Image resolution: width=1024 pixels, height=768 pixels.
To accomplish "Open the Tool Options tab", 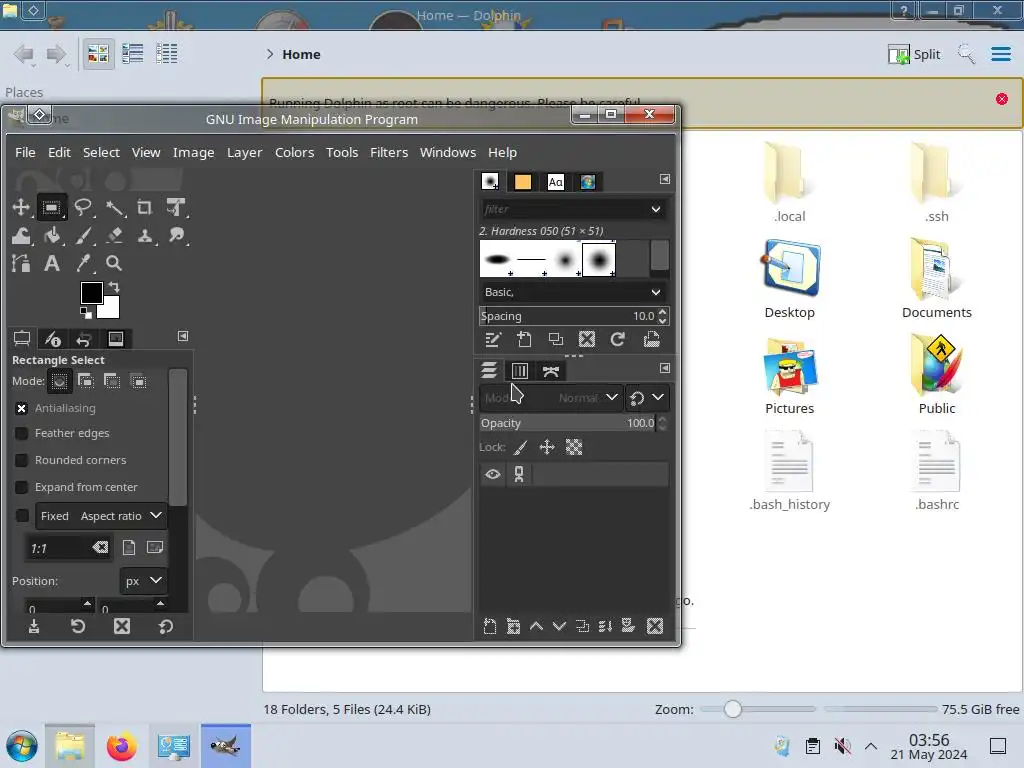I will tap(22, 339).
